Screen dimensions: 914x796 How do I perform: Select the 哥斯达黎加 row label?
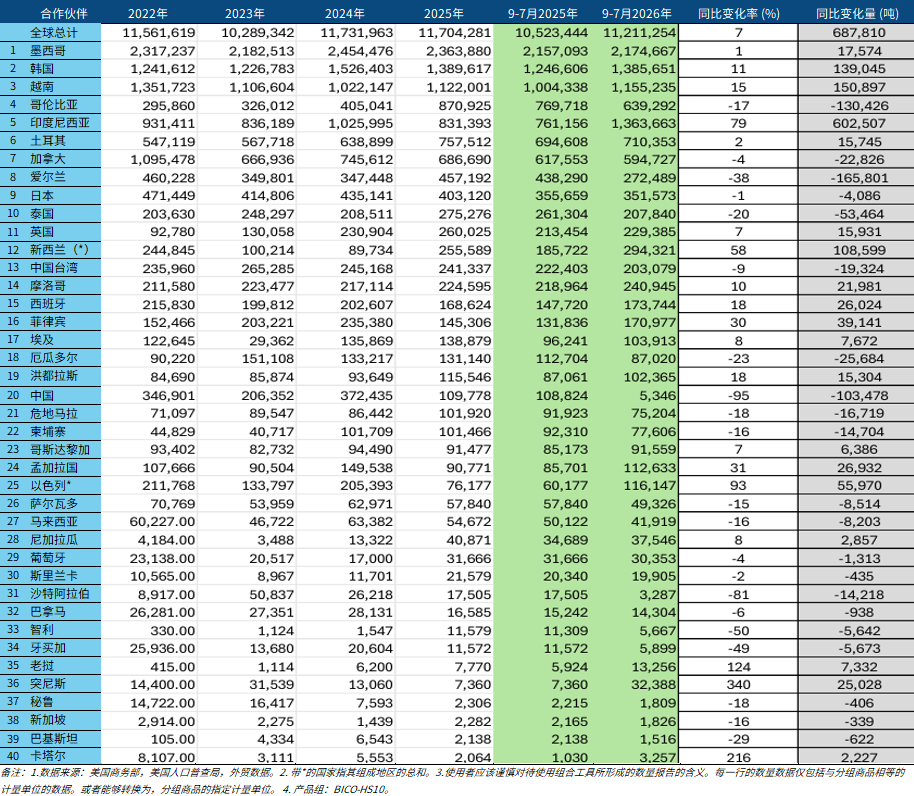point(60,449)
